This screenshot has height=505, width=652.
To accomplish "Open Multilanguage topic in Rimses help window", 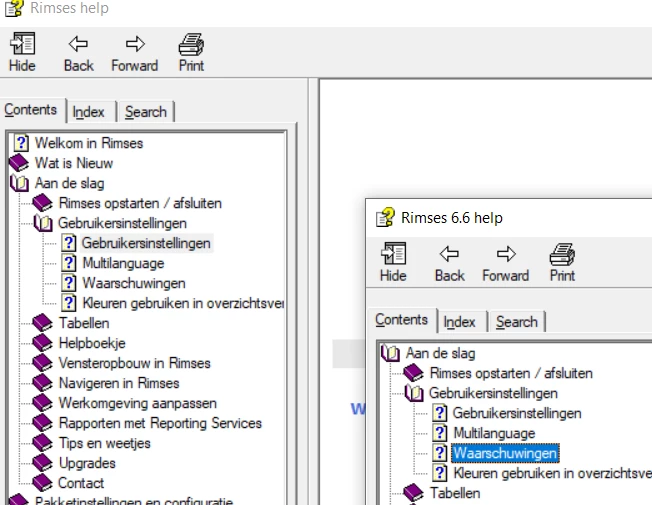I will [123, 263].
